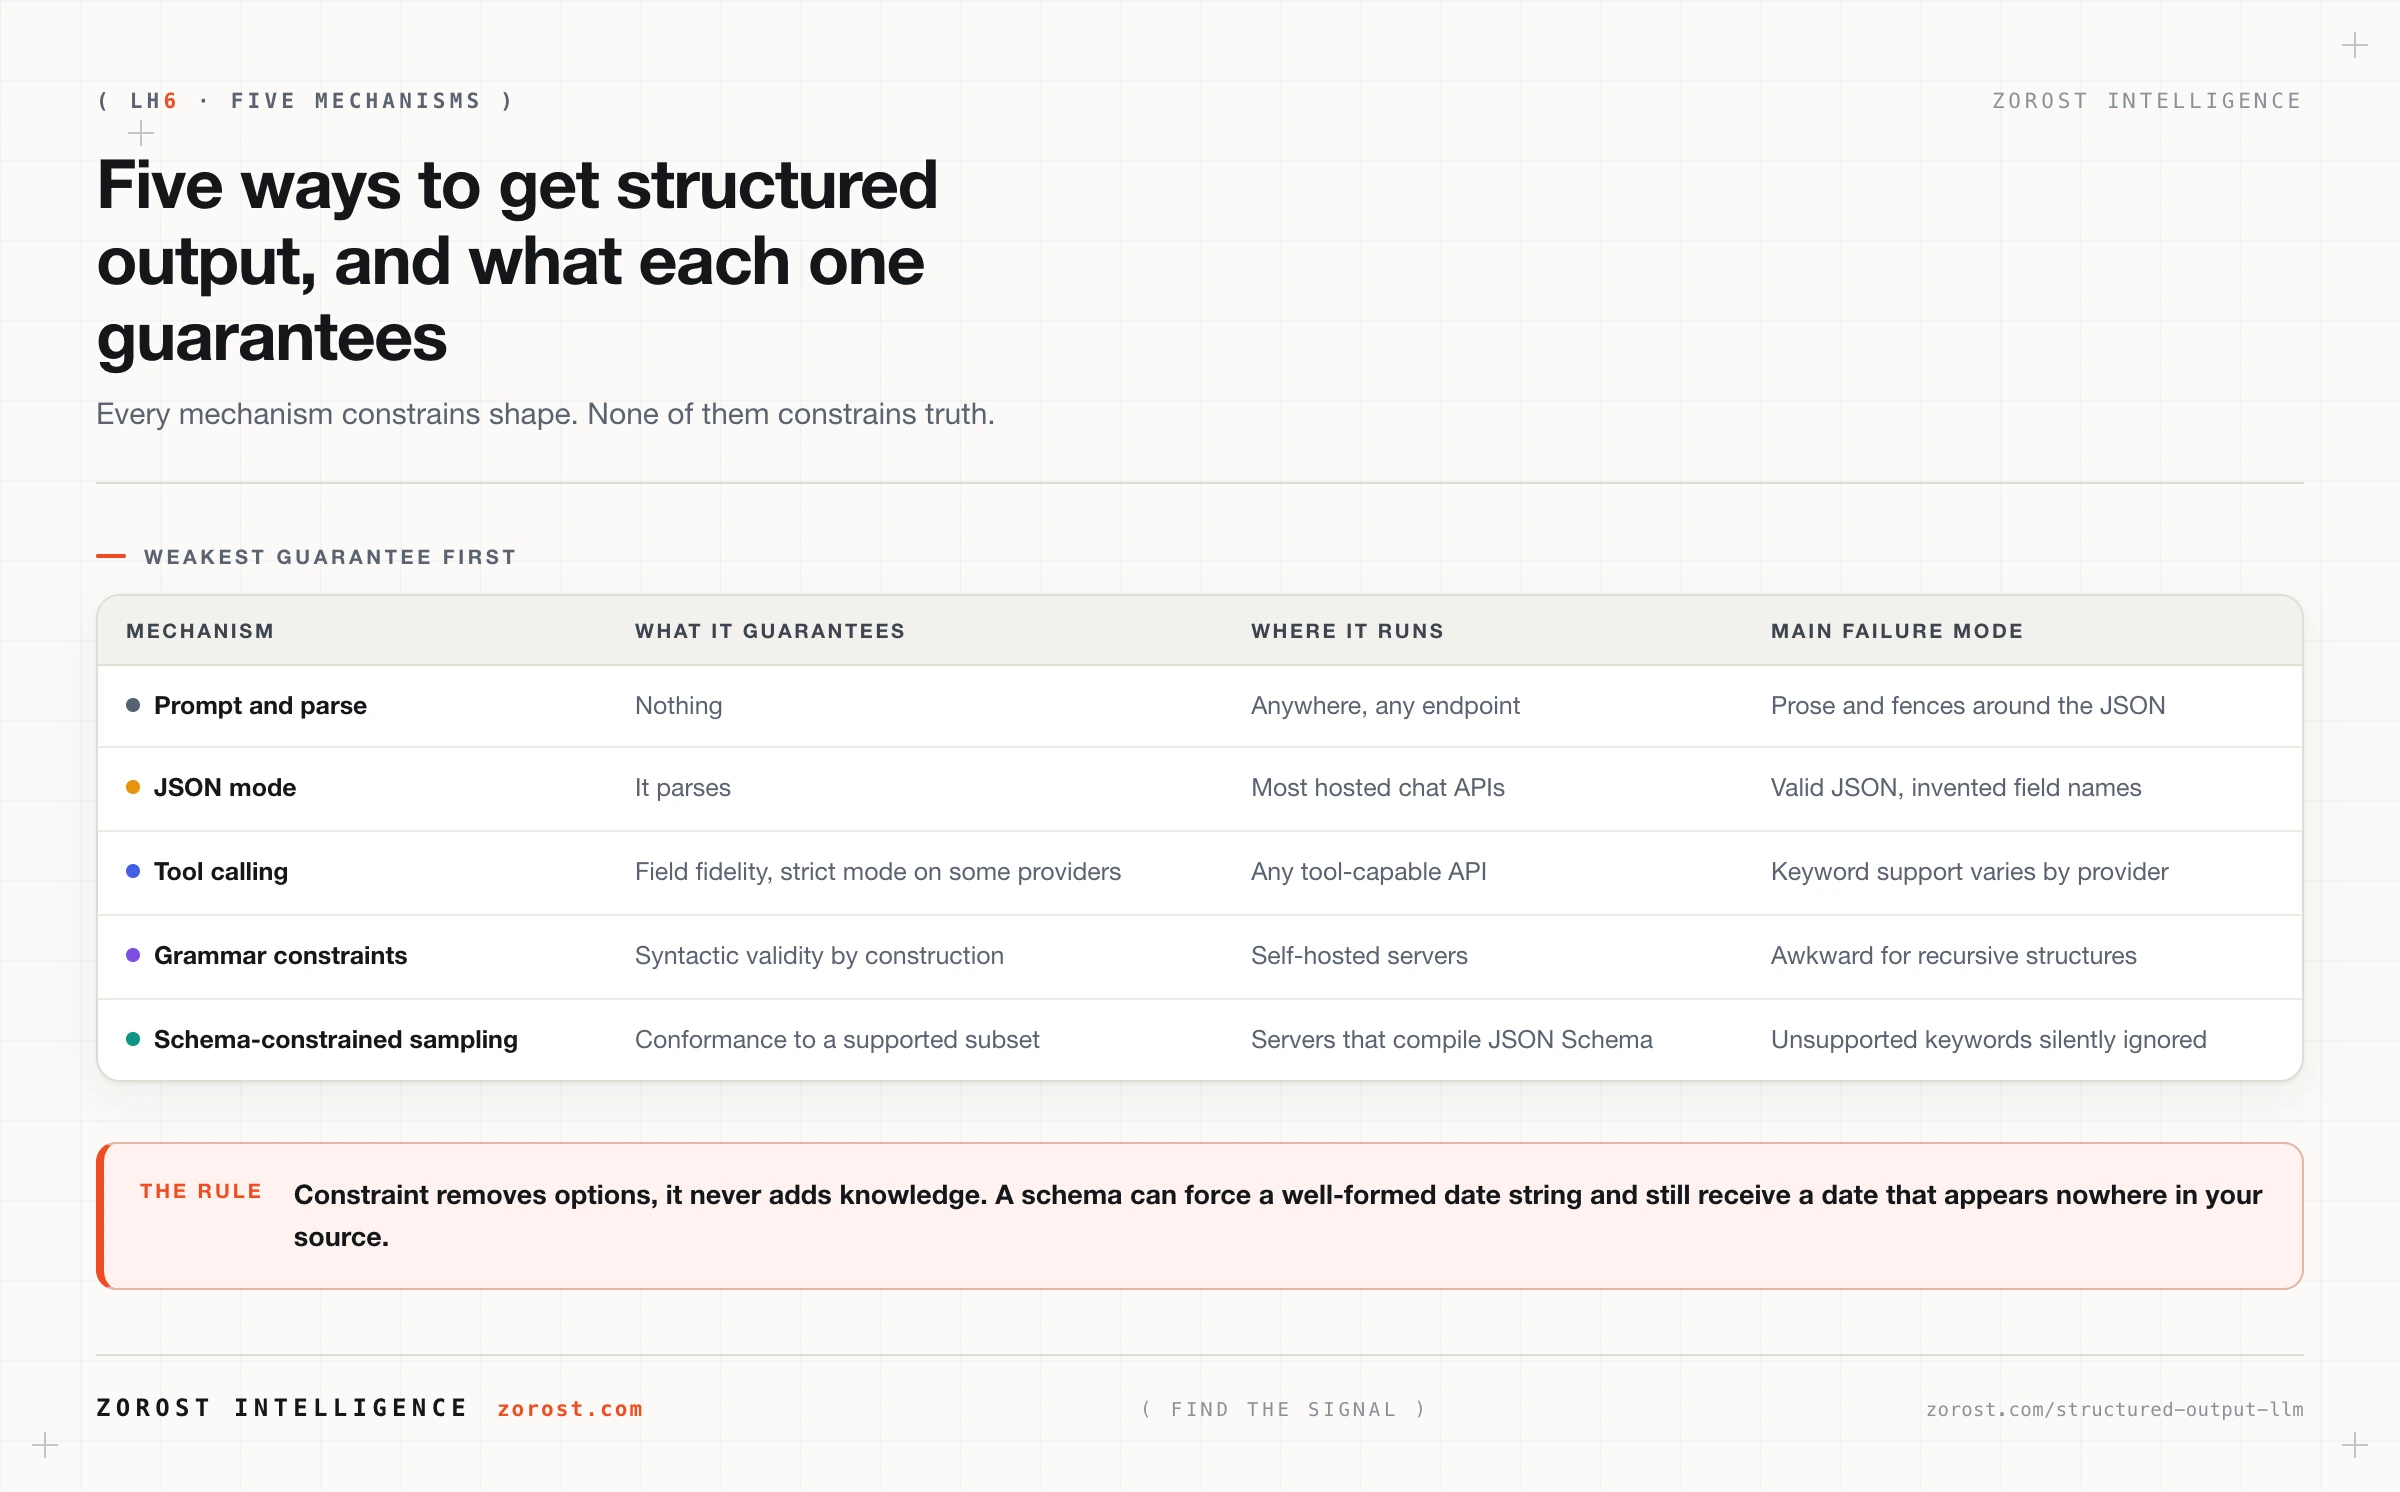
Task: Select the Prompt and parse row name
Action: tap(260, 706)
